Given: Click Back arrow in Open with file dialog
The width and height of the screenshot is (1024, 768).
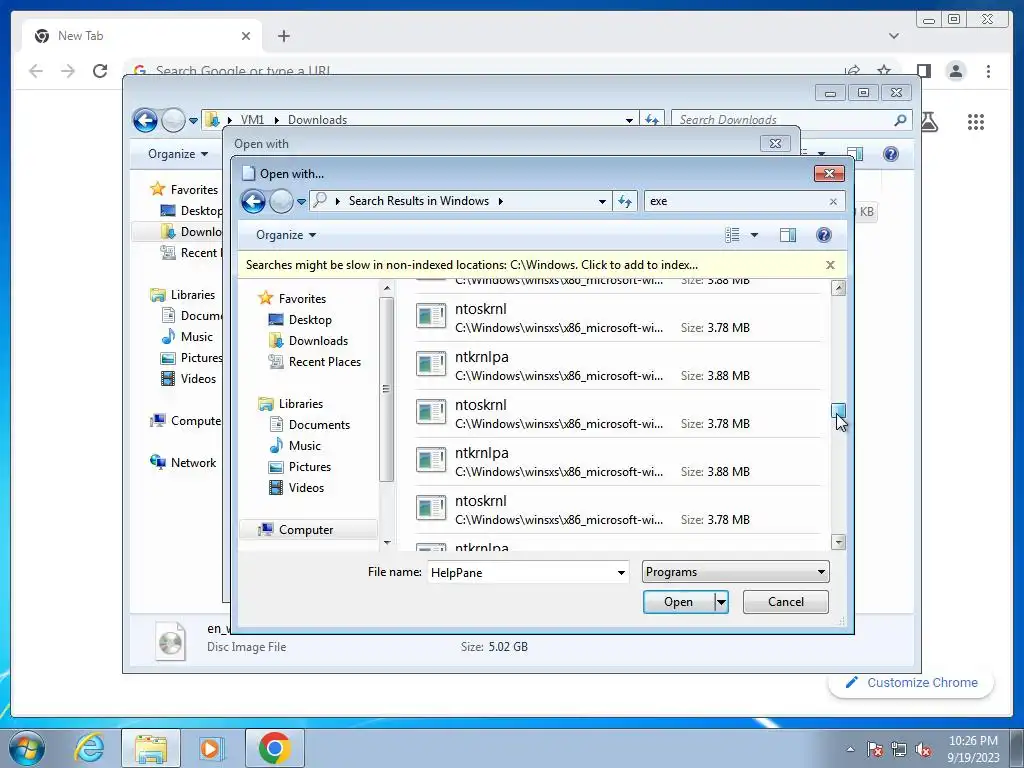Looking at the screenshot, I should point(253,201).
